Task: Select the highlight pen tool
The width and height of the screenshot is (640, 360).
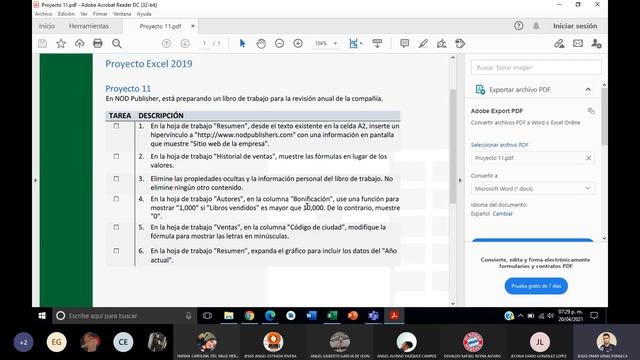Action: (423, 43)
